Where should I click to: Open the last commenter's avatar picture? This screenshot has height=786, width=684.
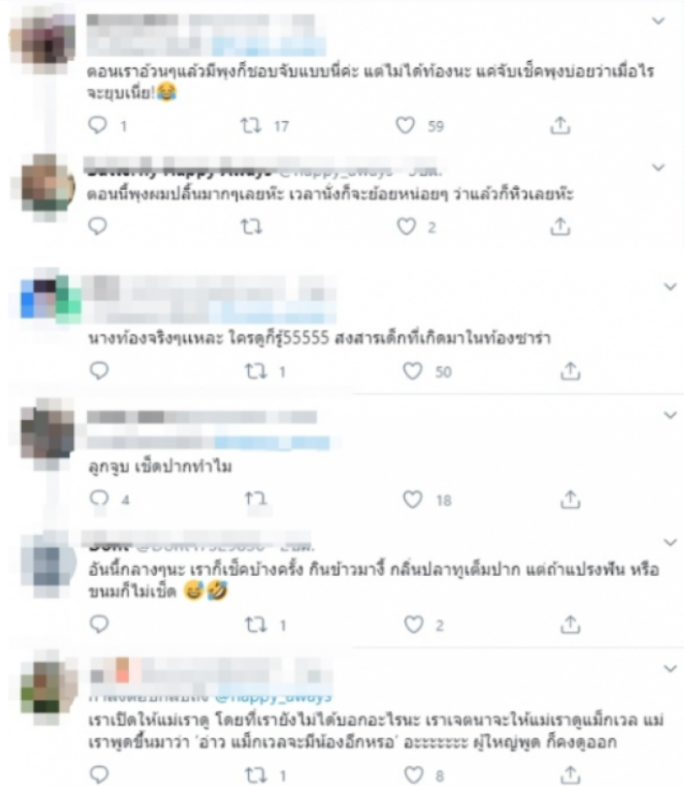point(49,688)
